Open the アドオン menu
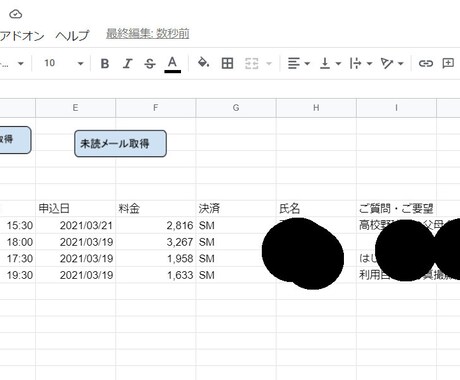This screenshot has width=460, height=380. tap(22, 35)
